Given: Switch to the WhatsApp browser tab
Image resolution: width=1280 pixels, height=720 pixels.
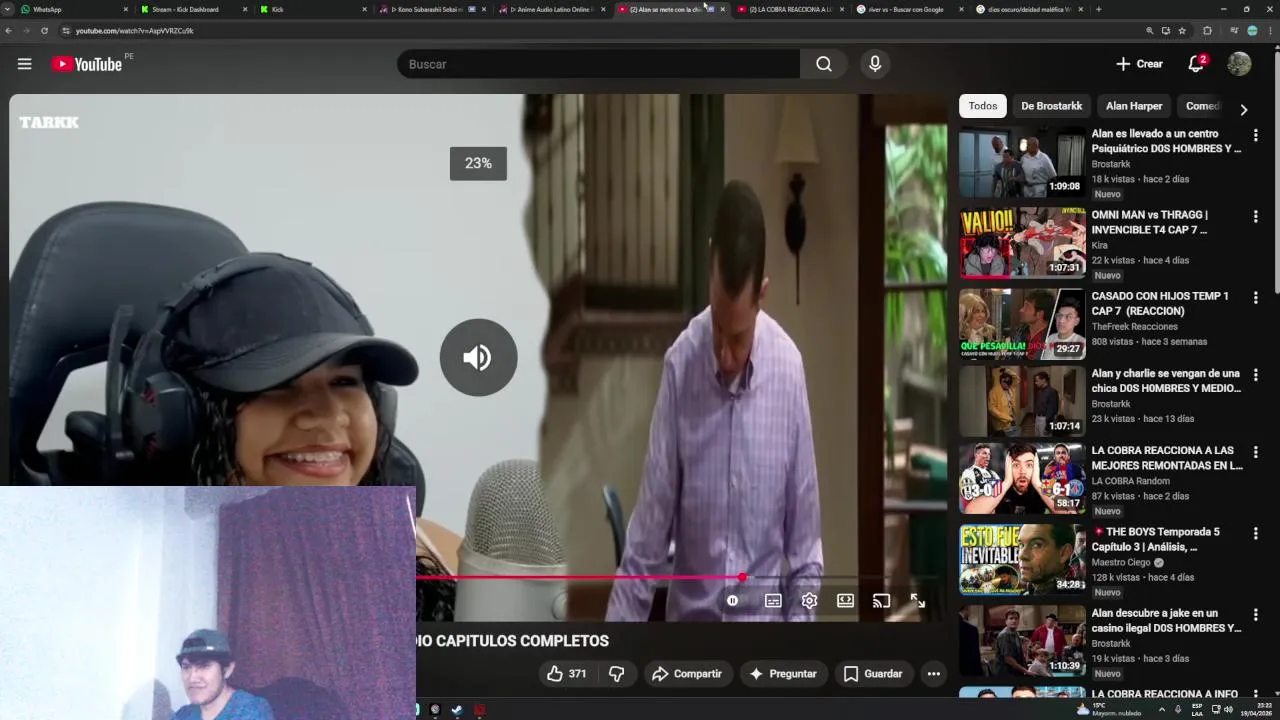Looking at the screenshot, I should coord(74,9).
